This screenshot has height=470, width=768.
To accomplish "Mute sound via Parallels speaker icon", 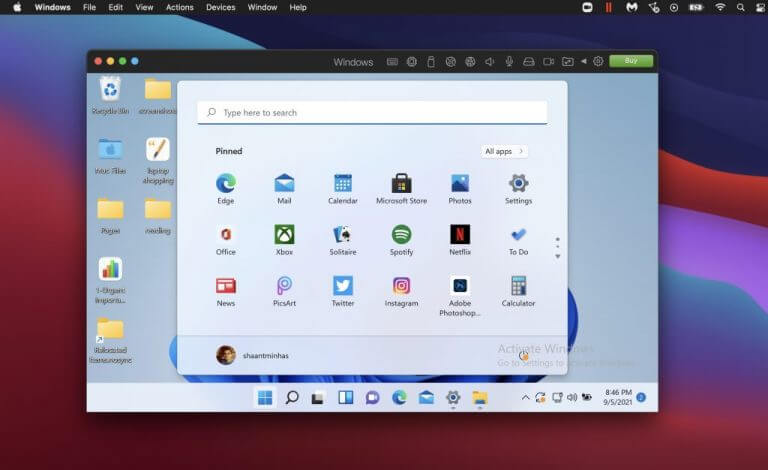I will pos(490,61).
